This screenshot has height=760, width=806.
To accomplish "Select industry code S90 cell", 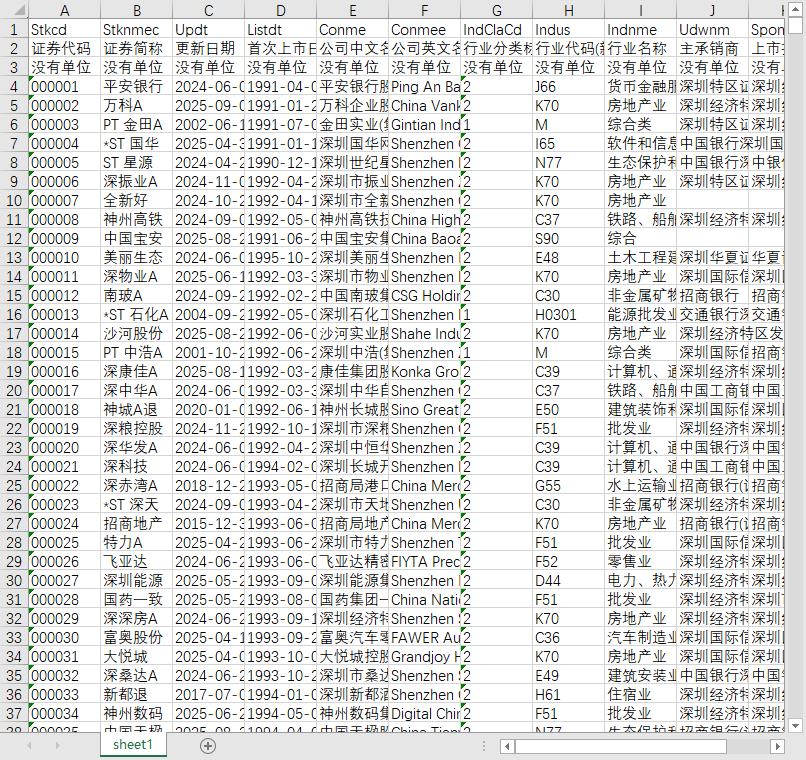I will tap(569, 238).
